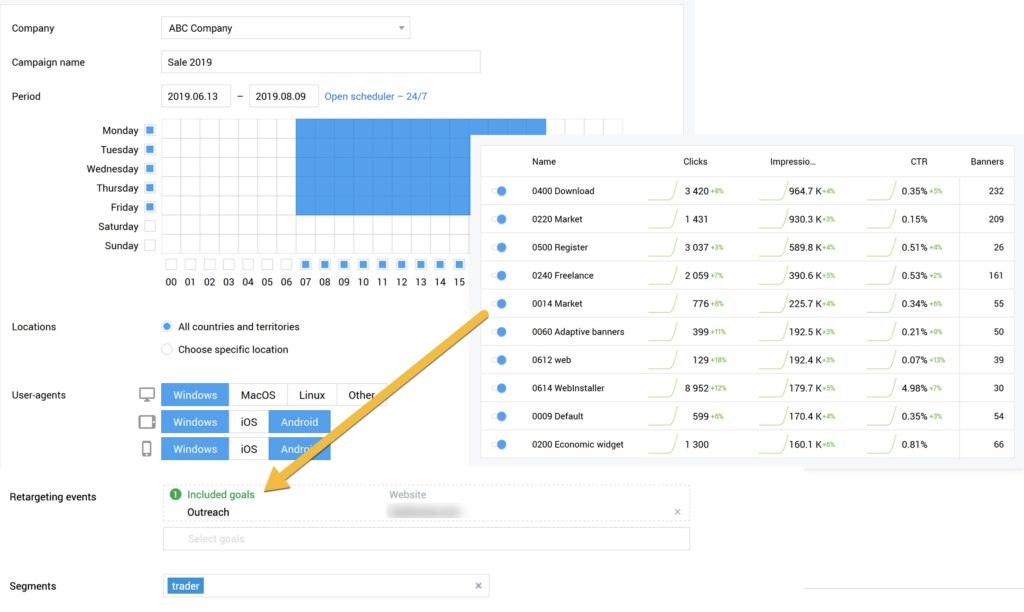Toggle the 0009 Default campaign switch
This screenshot has height=612, width=1024.
499,415
